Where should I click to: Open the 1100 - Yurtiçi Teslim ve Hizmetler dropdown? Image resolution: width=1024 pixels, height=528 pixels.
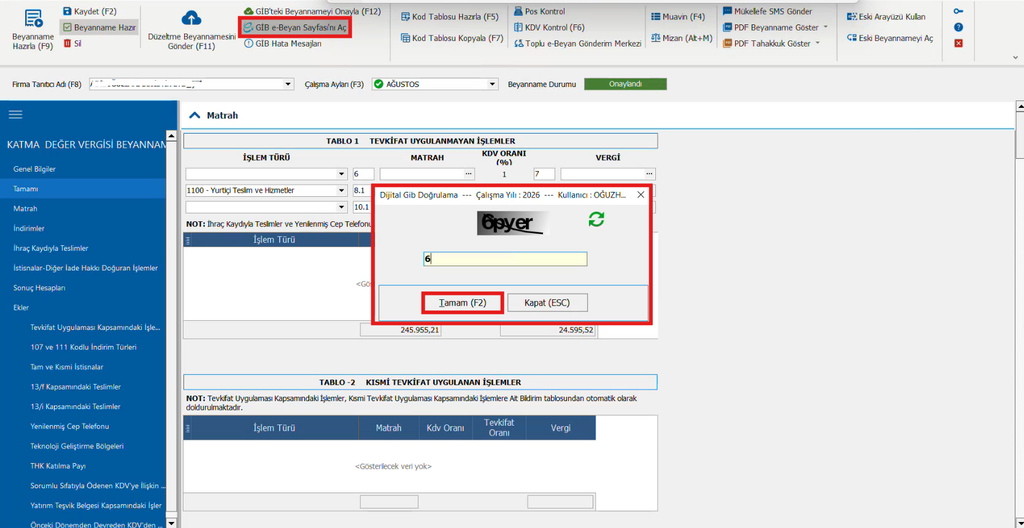[342, 190]
